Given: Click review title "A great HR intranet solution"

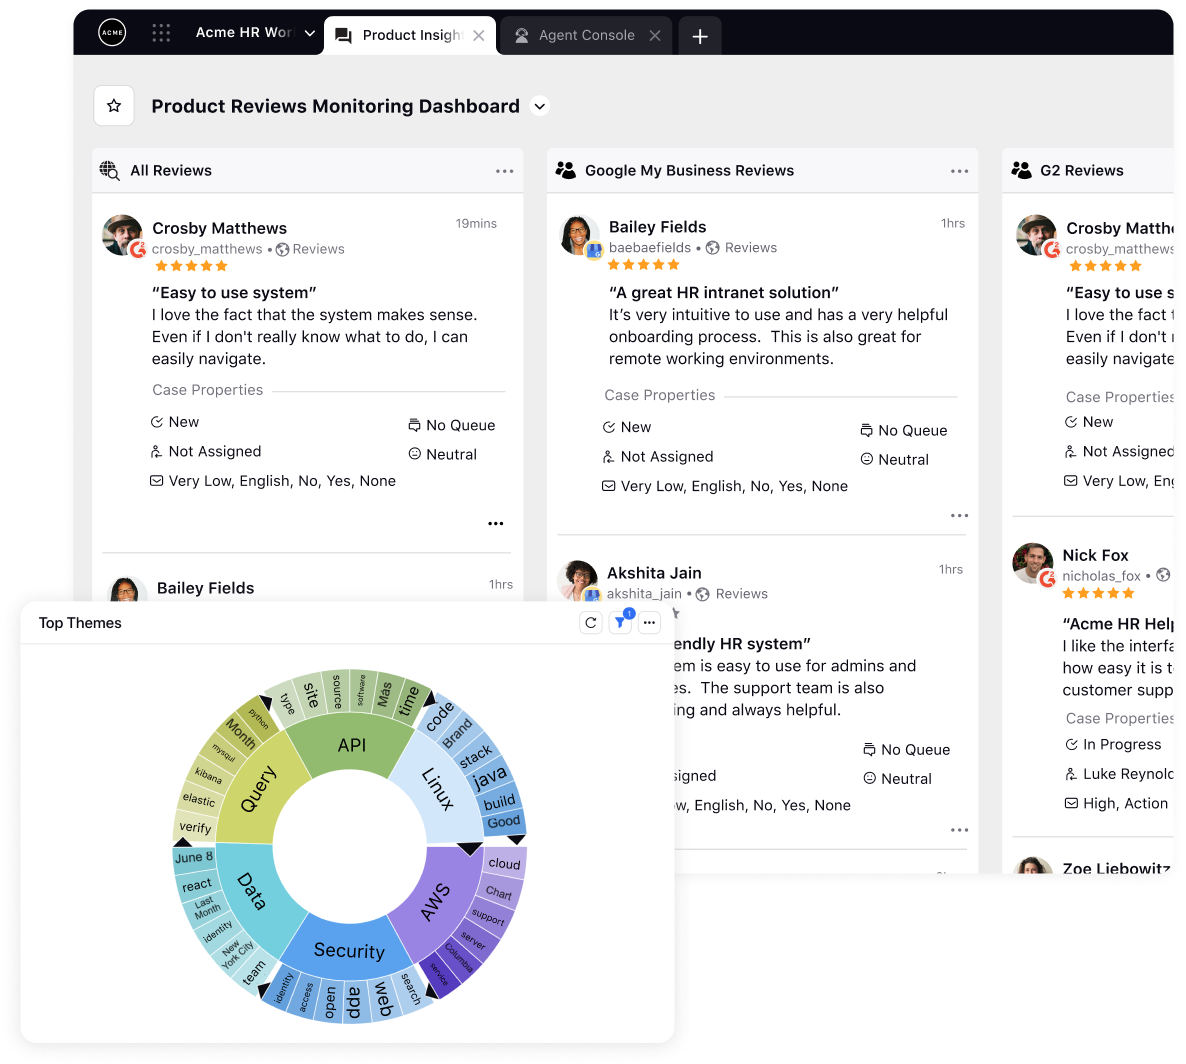Looking at the screenshot, I should 724,293.
